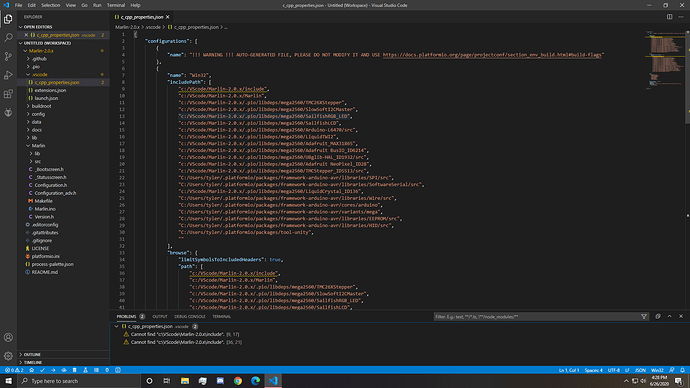Click the errors and warnings status indicator

[x=14, y=370]
